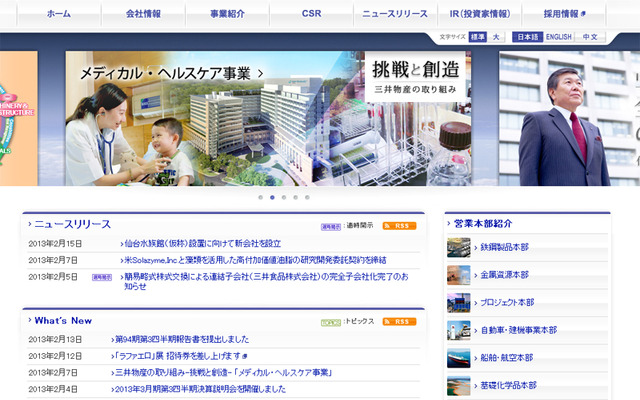The height and width of the screenshot is (400, 640).
Task: Open 第94期第3四半期報告書 submission item
Action: click(x=182, y=339)
